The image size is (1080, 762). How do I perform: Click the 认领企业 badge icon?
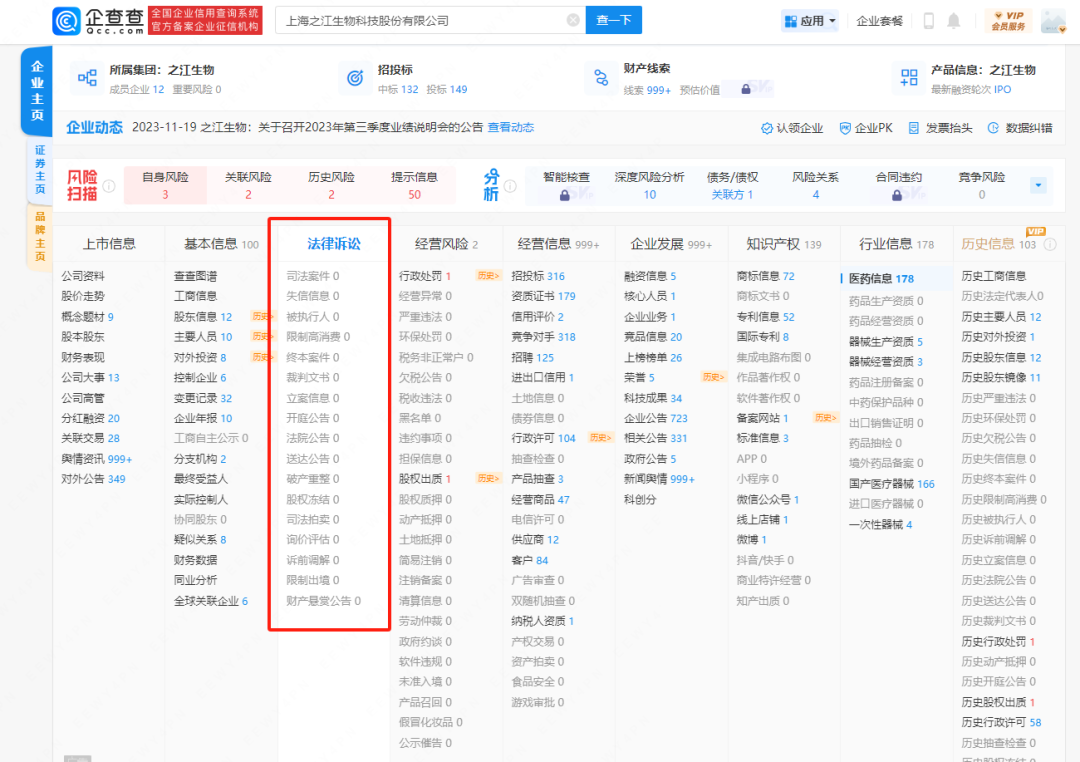[766, 128]
